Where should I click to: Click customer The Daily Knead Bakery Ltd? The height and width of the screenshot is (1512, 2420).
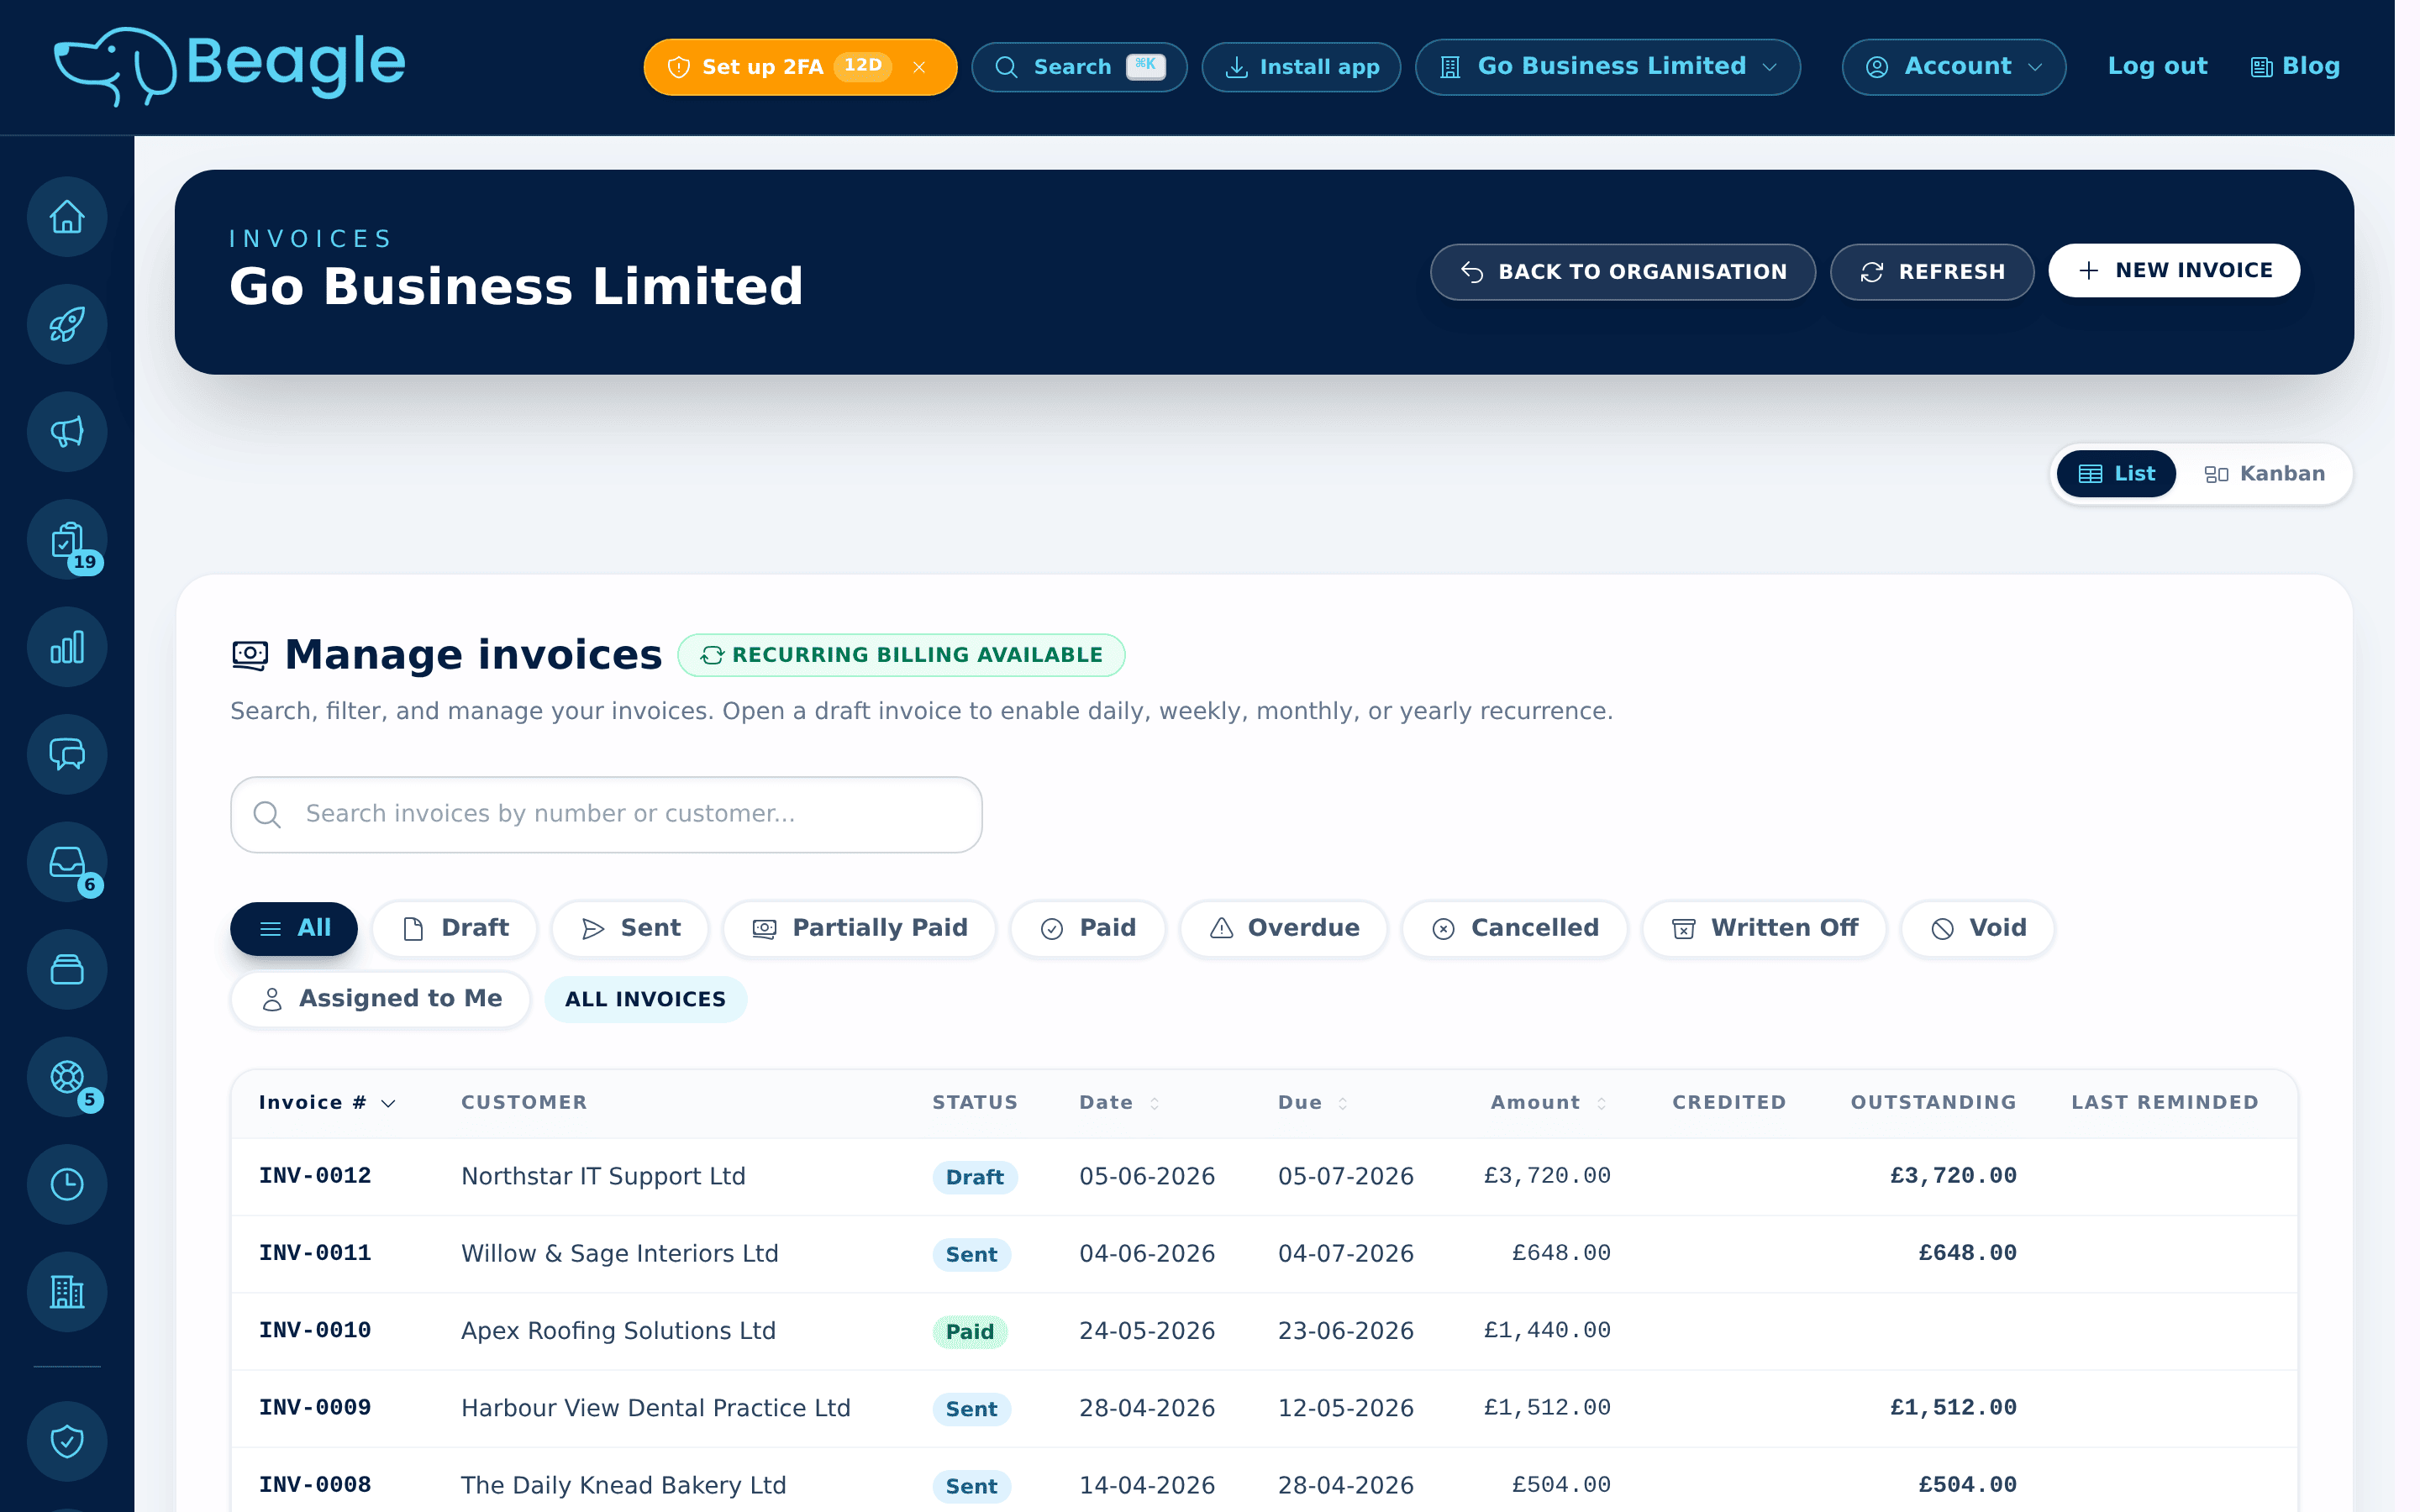[623, 1485]
